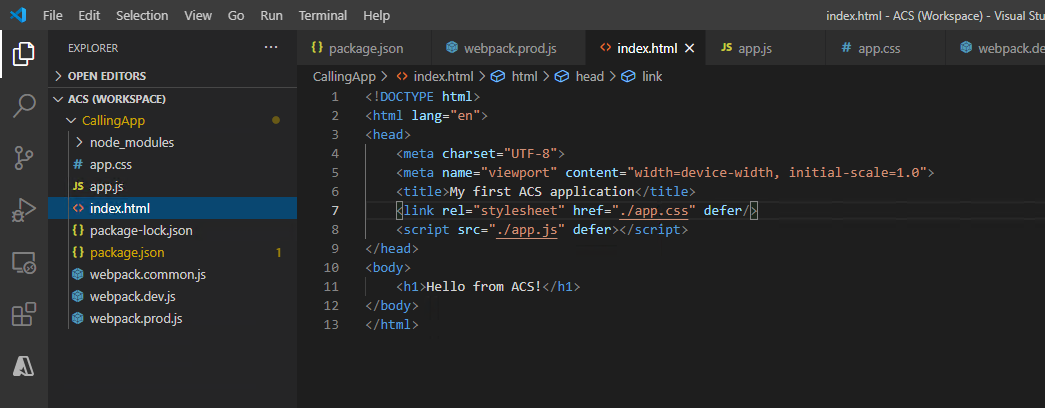
Task: Collapse the ACS (Workspace) section
Action: point(116,99)
